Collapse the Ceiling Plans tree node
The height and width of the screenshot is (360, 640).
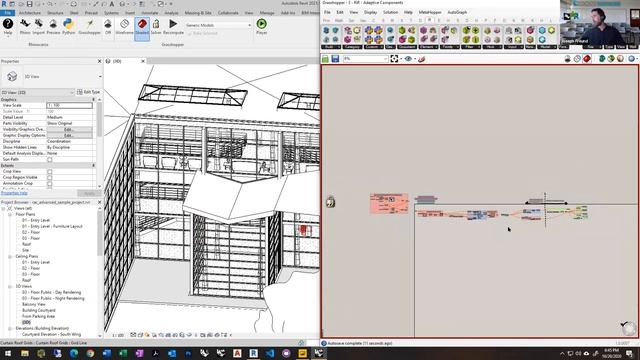pyautogui.click(x=10, y=256)
